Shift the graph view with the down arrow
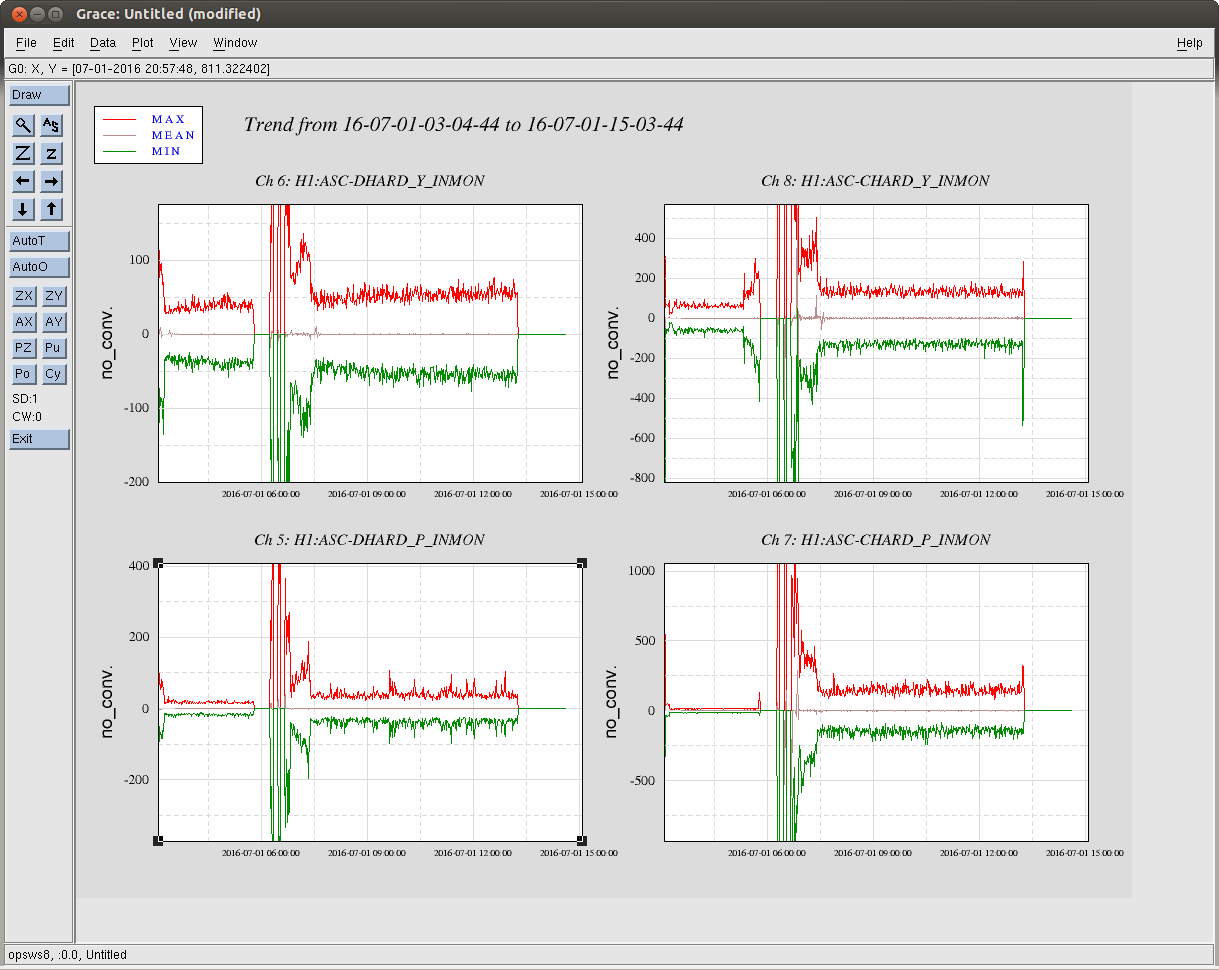 23,209
